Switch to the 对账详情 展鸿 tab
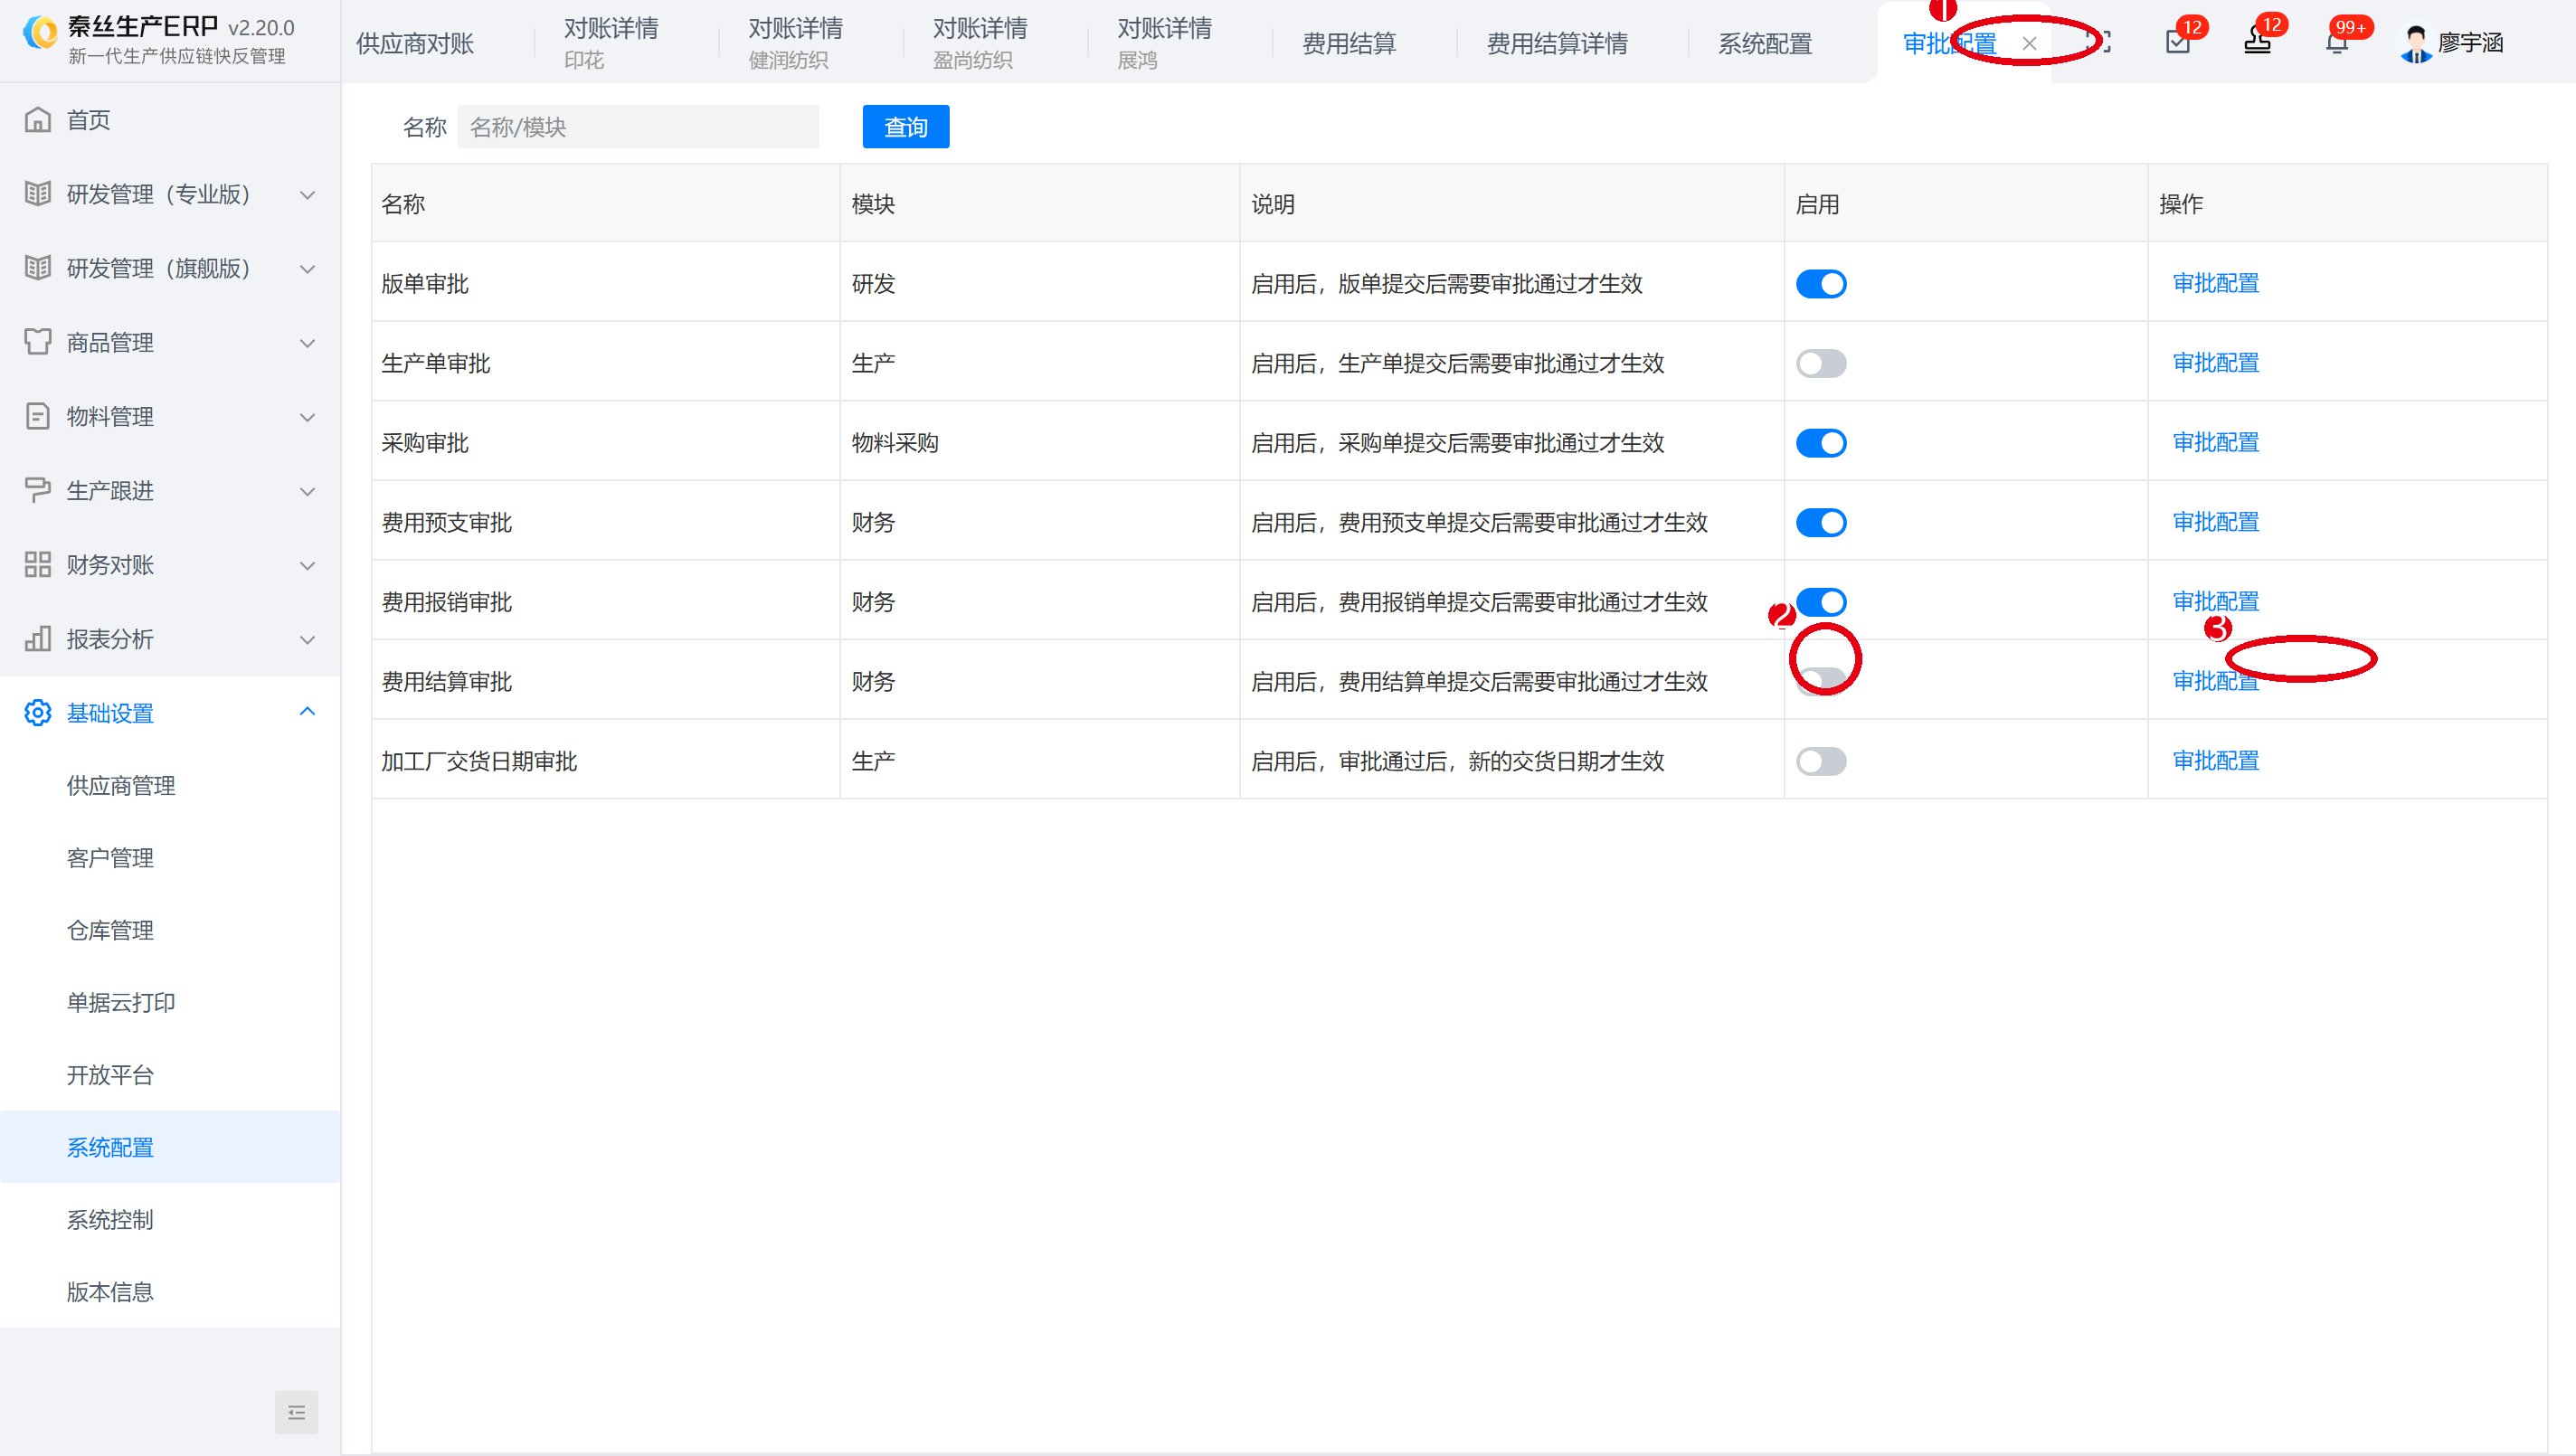 click(x=1164, y=43)
